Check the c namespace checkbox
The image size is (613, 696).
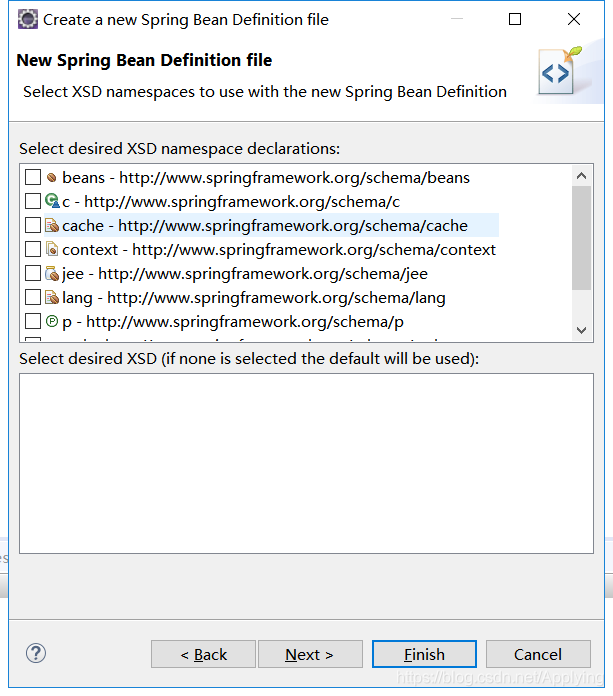pyautogui.click(x=33, y=201)
